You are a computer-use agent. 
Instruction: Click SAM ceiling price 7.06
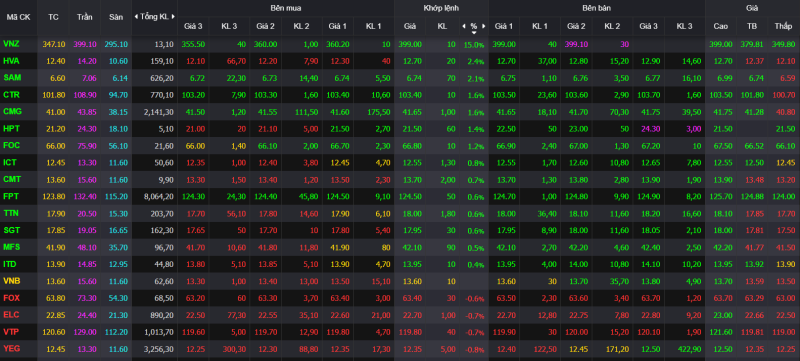point(88,78)
